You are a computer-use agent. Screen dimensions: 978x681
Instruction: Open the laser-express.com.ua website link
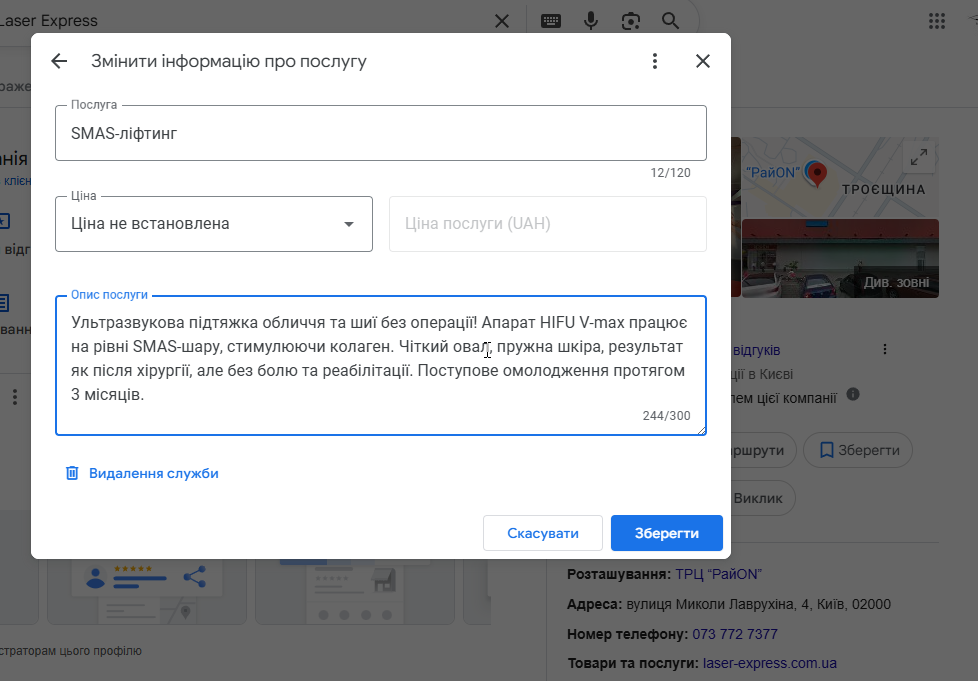coord(769,662)
